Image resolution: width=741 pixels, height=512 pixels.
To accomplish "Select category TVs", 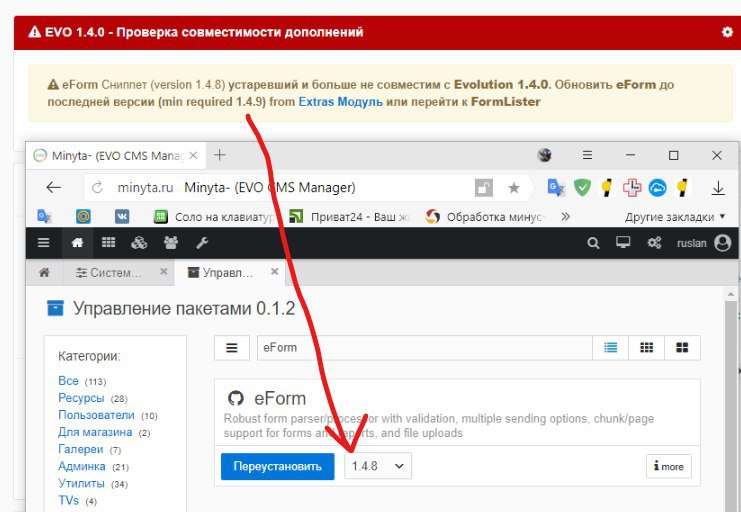I will (x=69, y=501).
